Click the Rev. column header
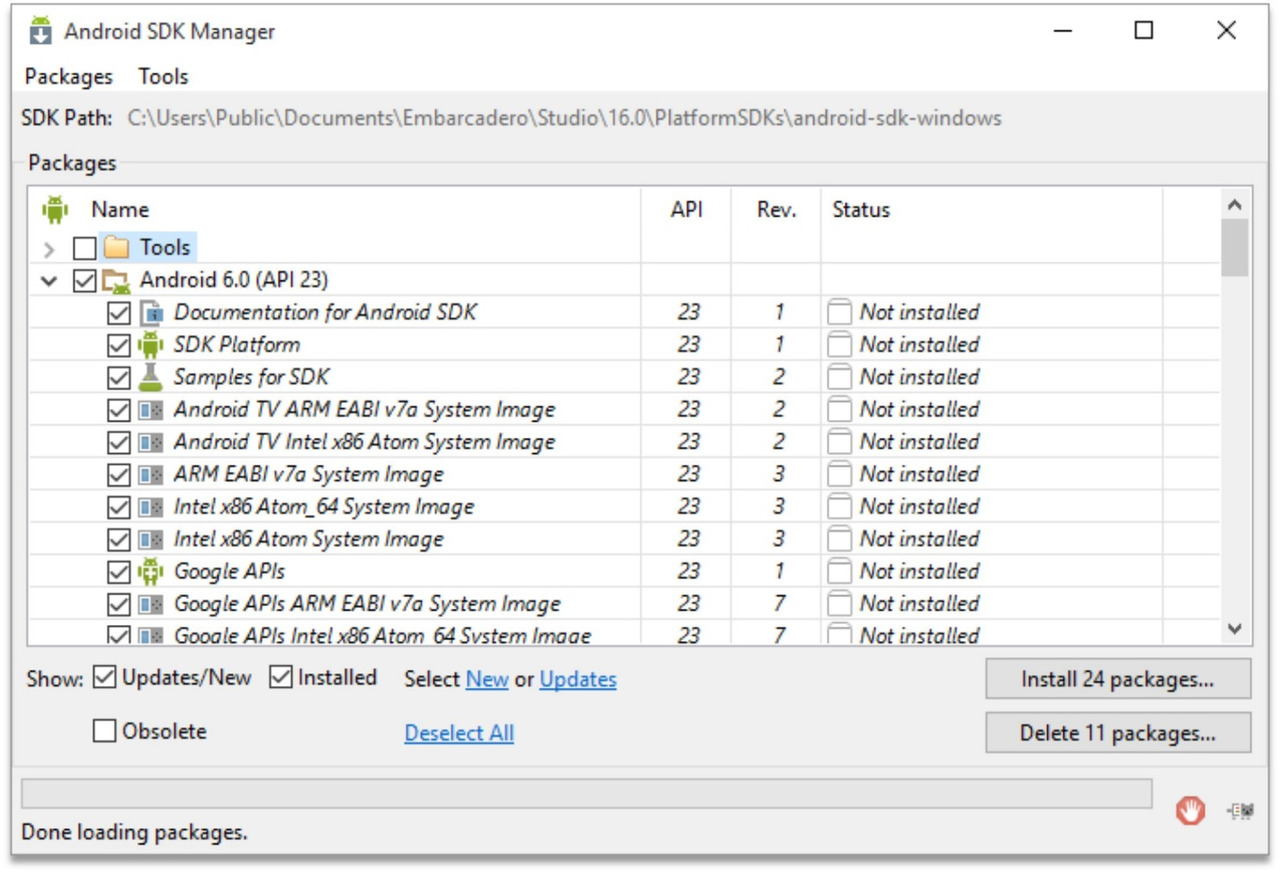 (777, 210)
